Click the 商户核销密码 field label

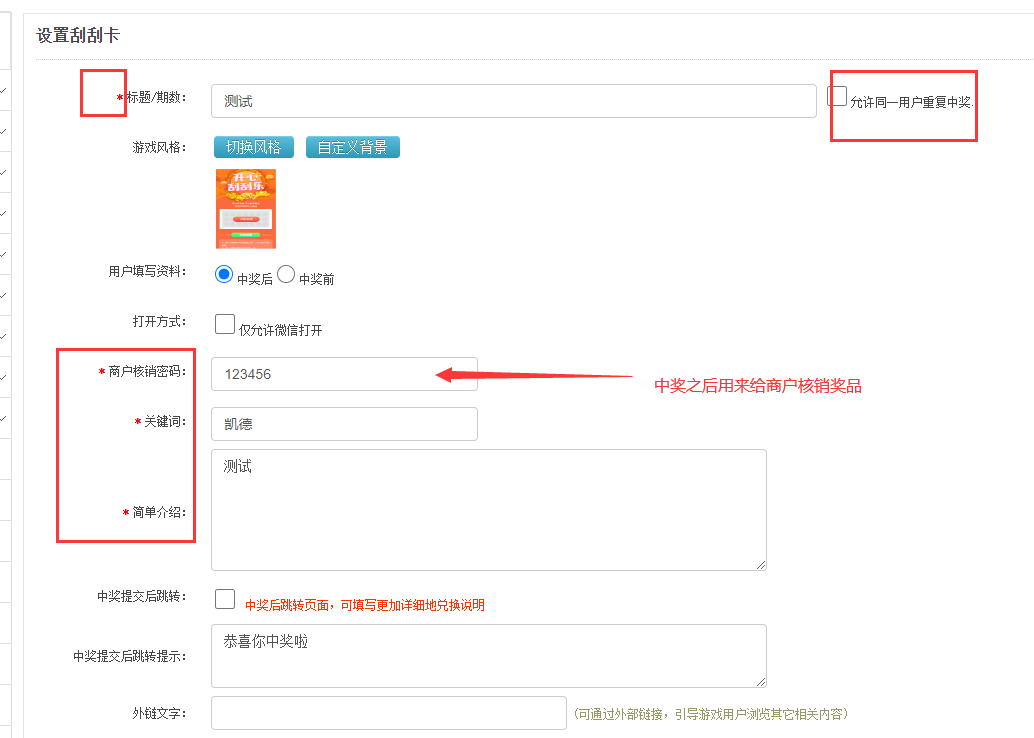(147, 371)
